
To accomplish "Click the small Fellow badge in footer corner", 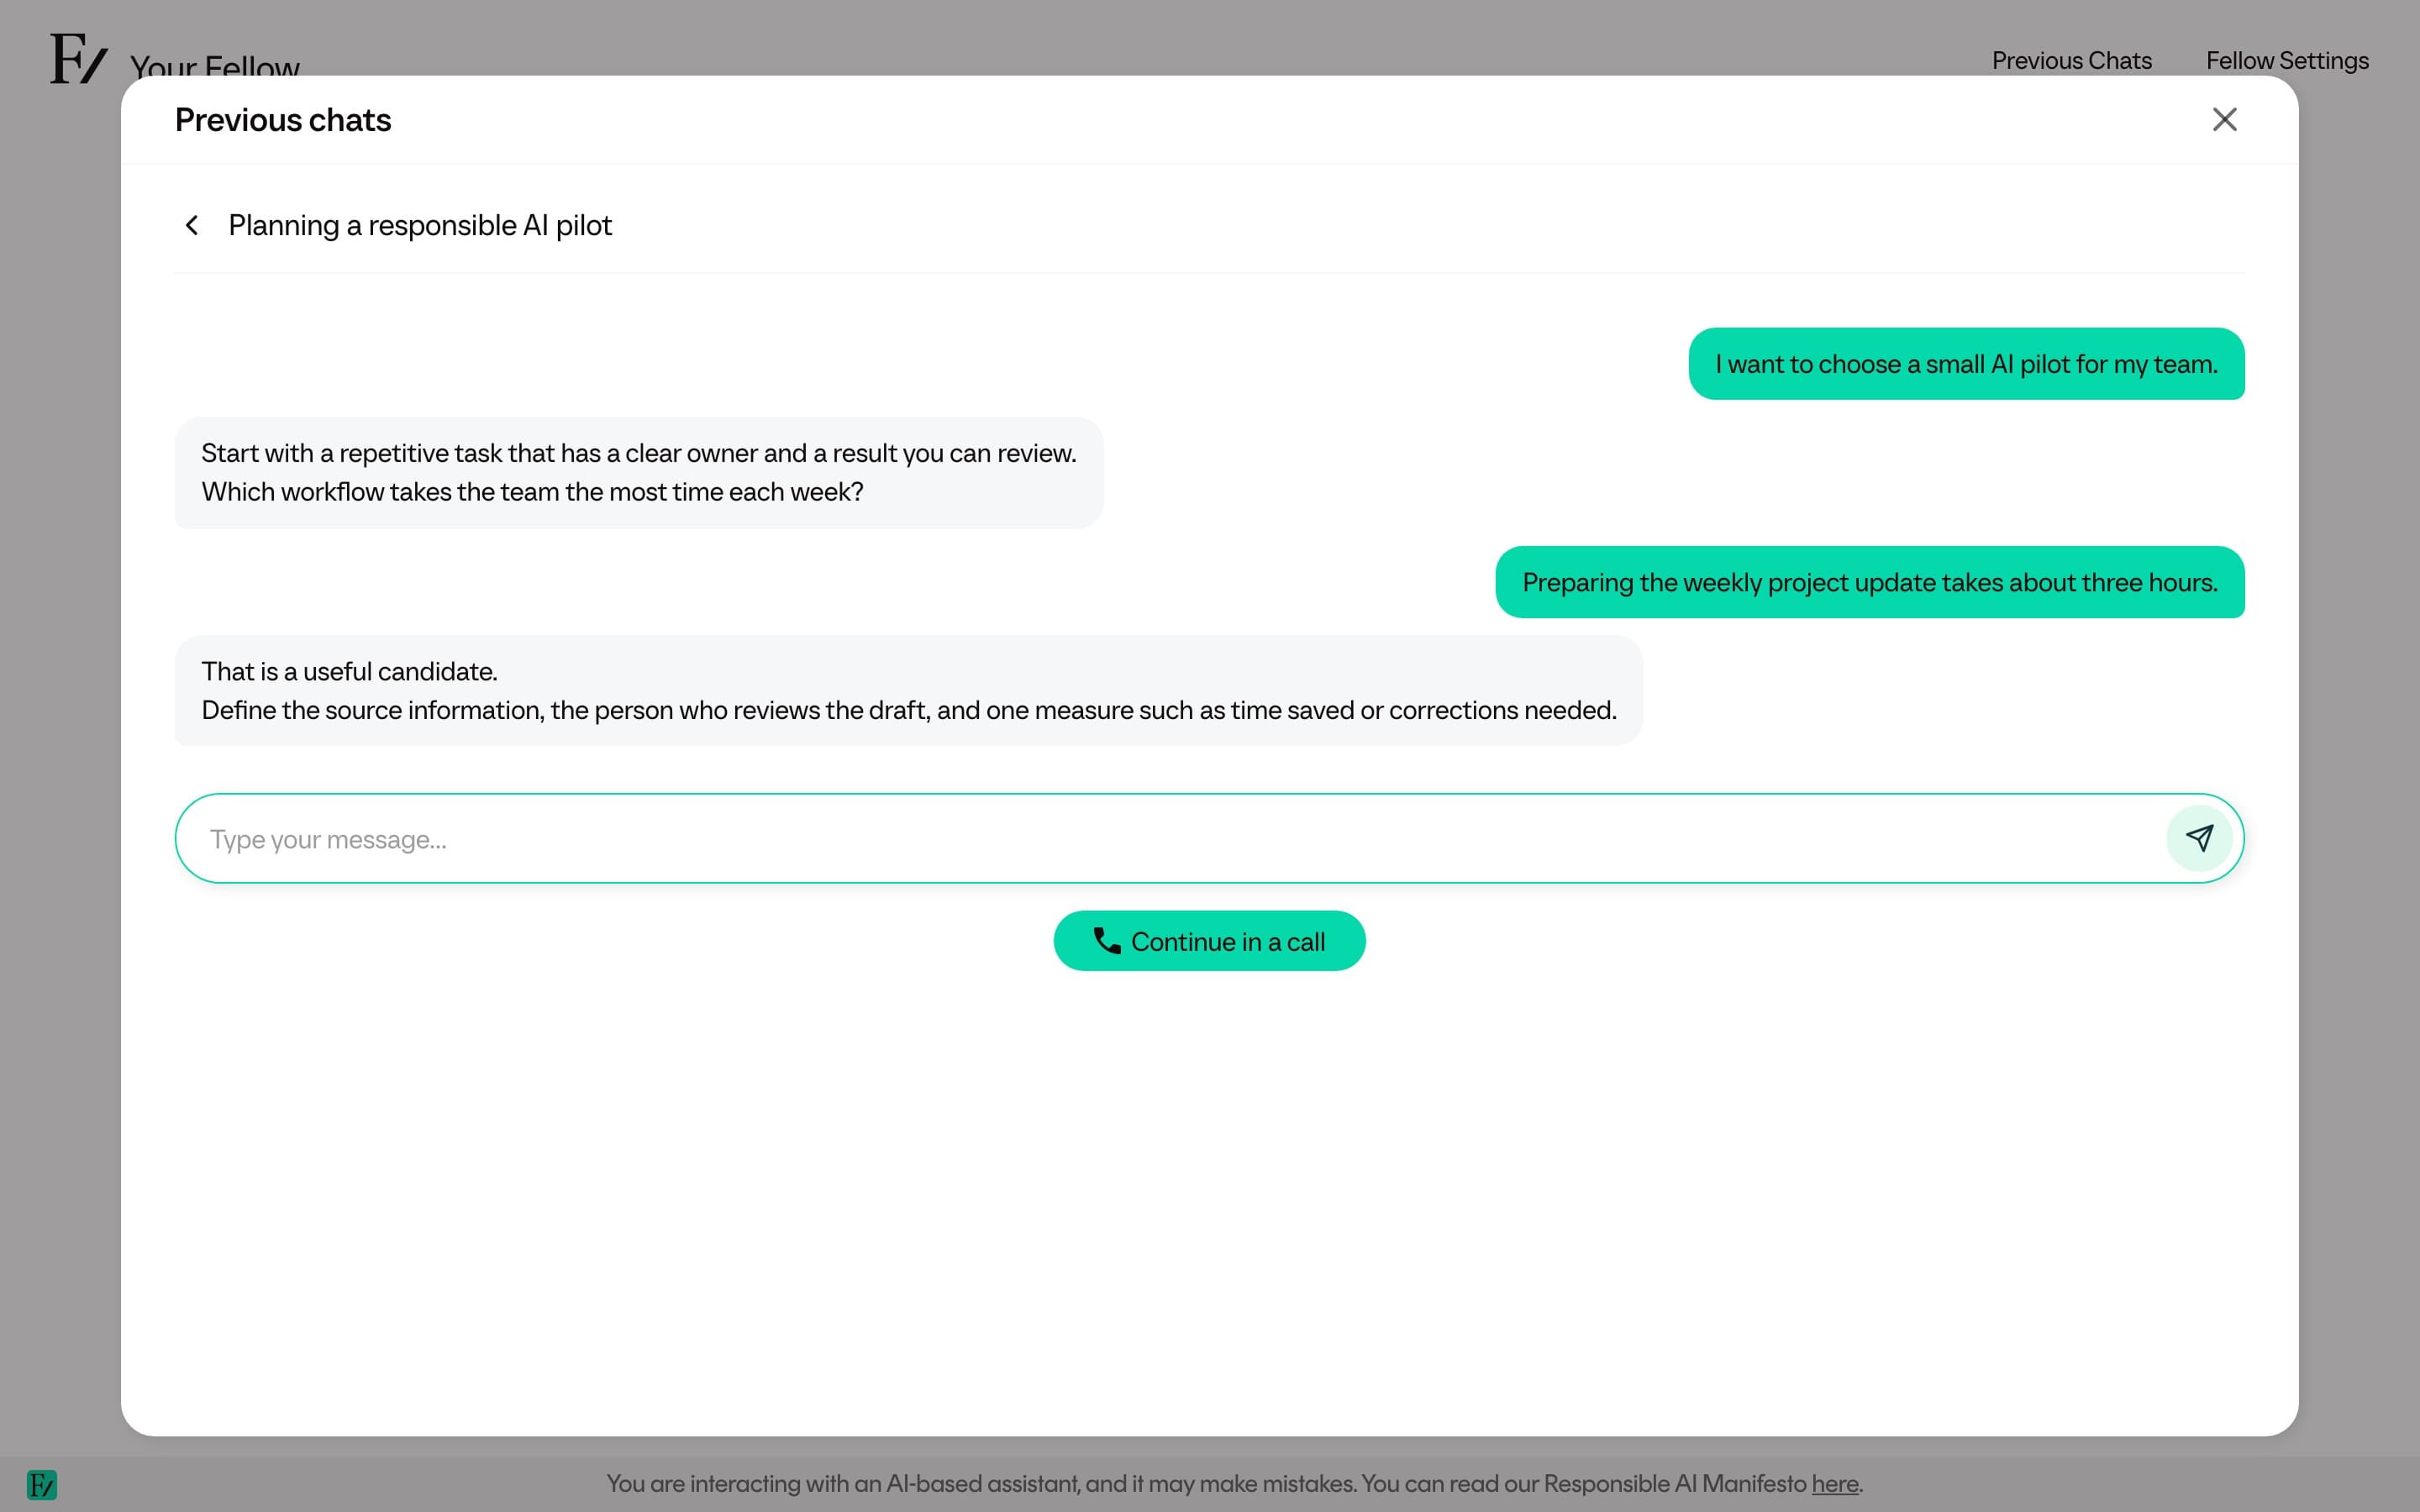I will tap(42, 1484).
